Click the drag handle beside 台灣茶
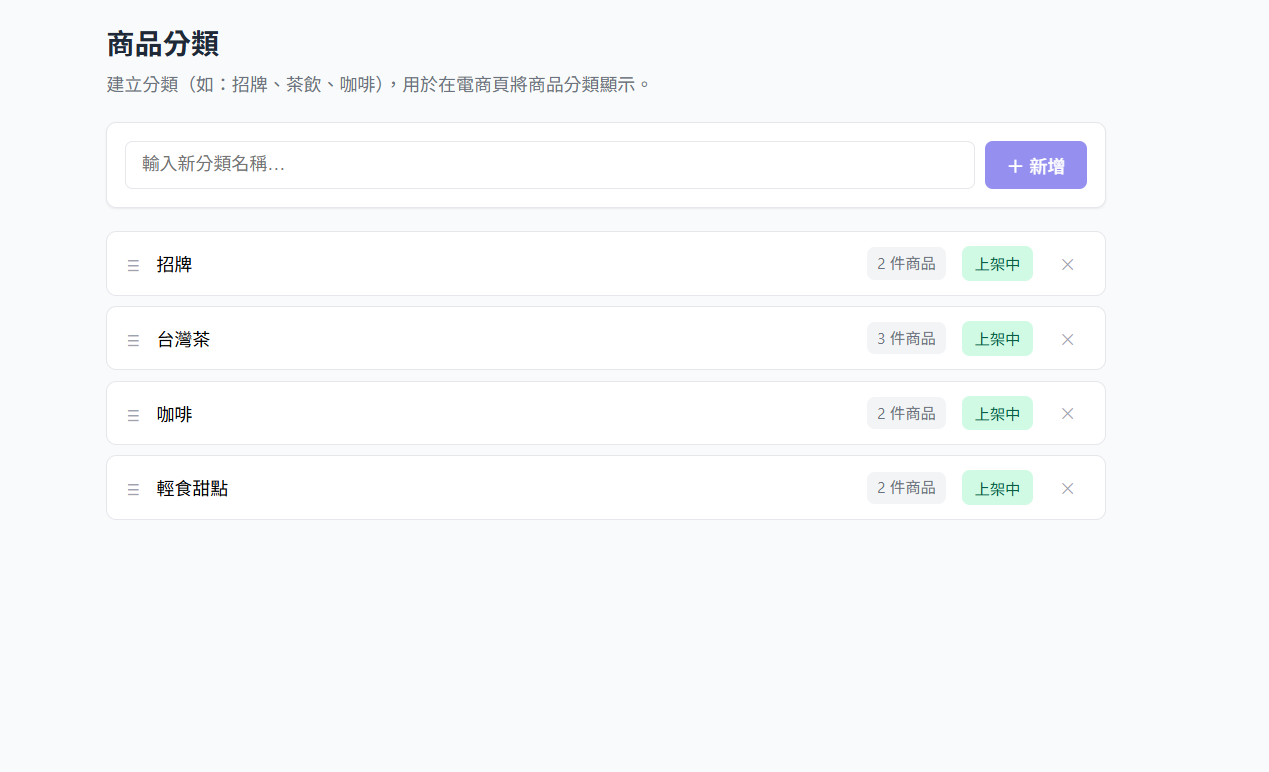 pyautogui.click(x=133, y=340)
